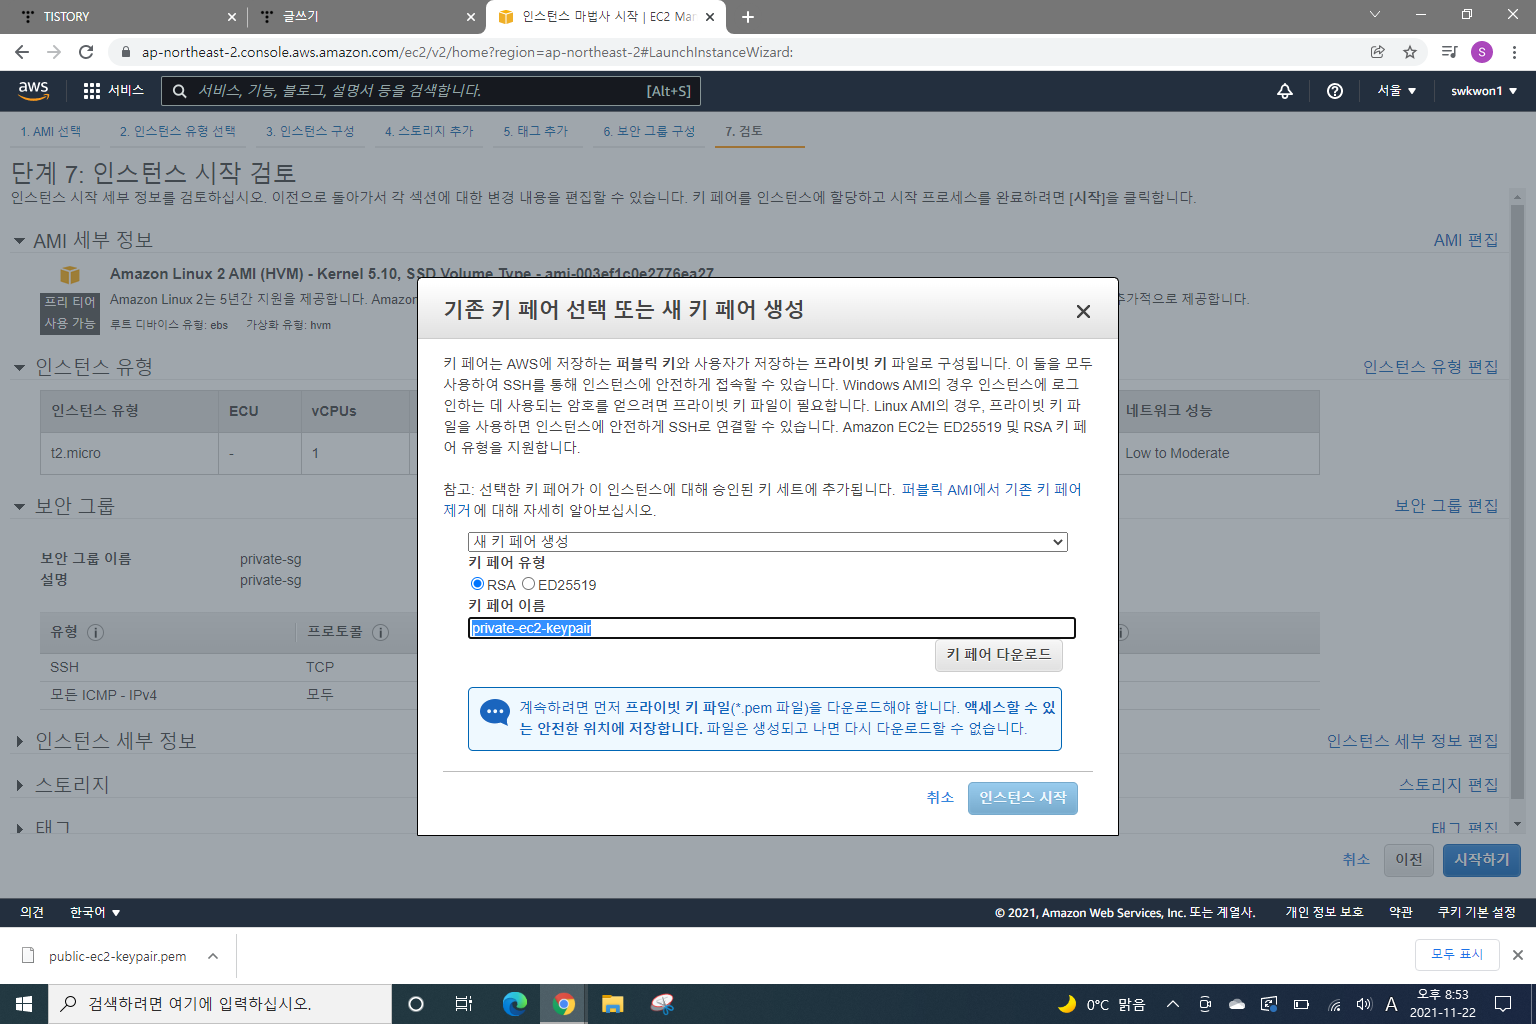Click the 시작하기 button on review page
The width and height of the screenshot is (1536, 1024).
[x=1482, y=860]
